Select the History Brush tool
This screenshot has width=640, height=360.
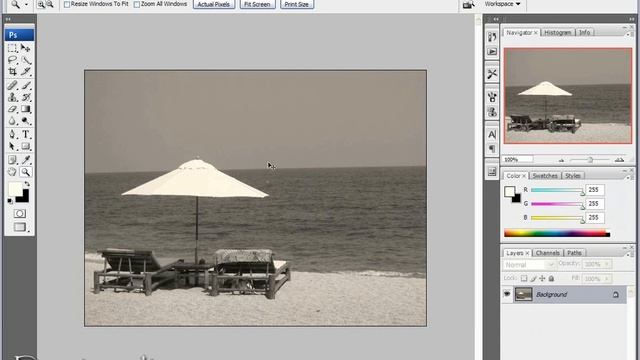pos(26,97)
